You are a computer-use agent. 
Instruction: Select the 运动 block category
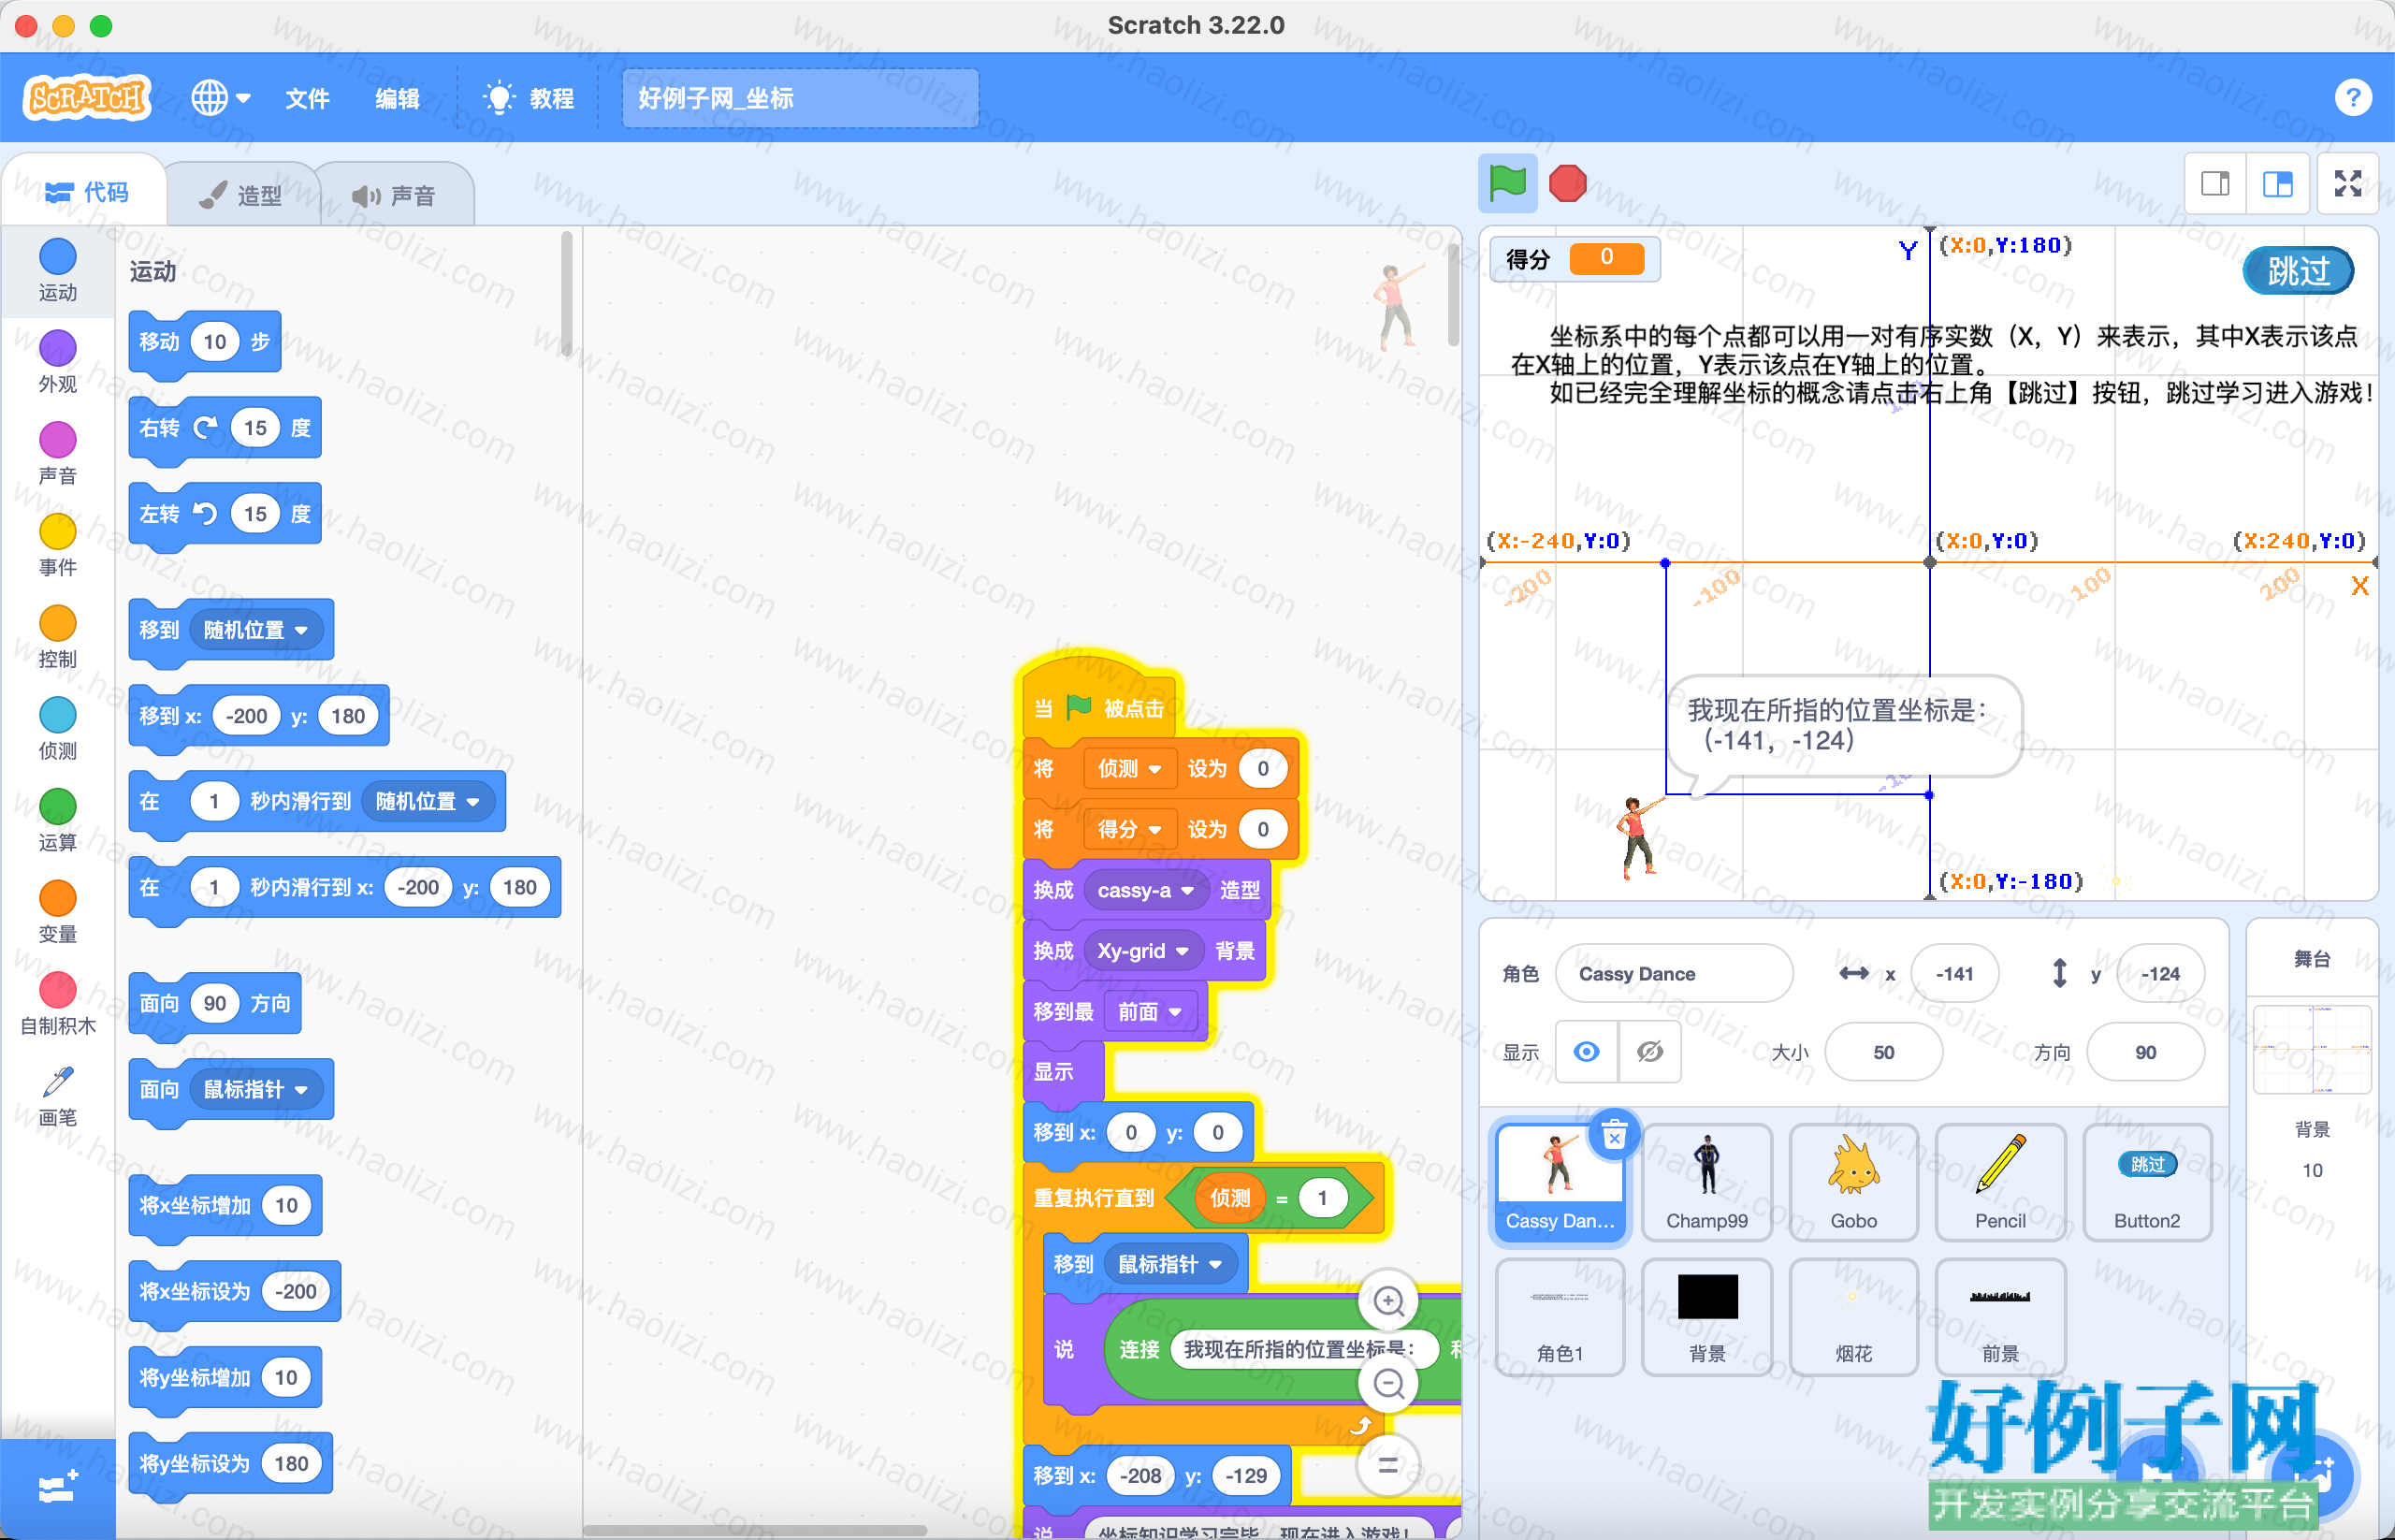pos(58,270)
